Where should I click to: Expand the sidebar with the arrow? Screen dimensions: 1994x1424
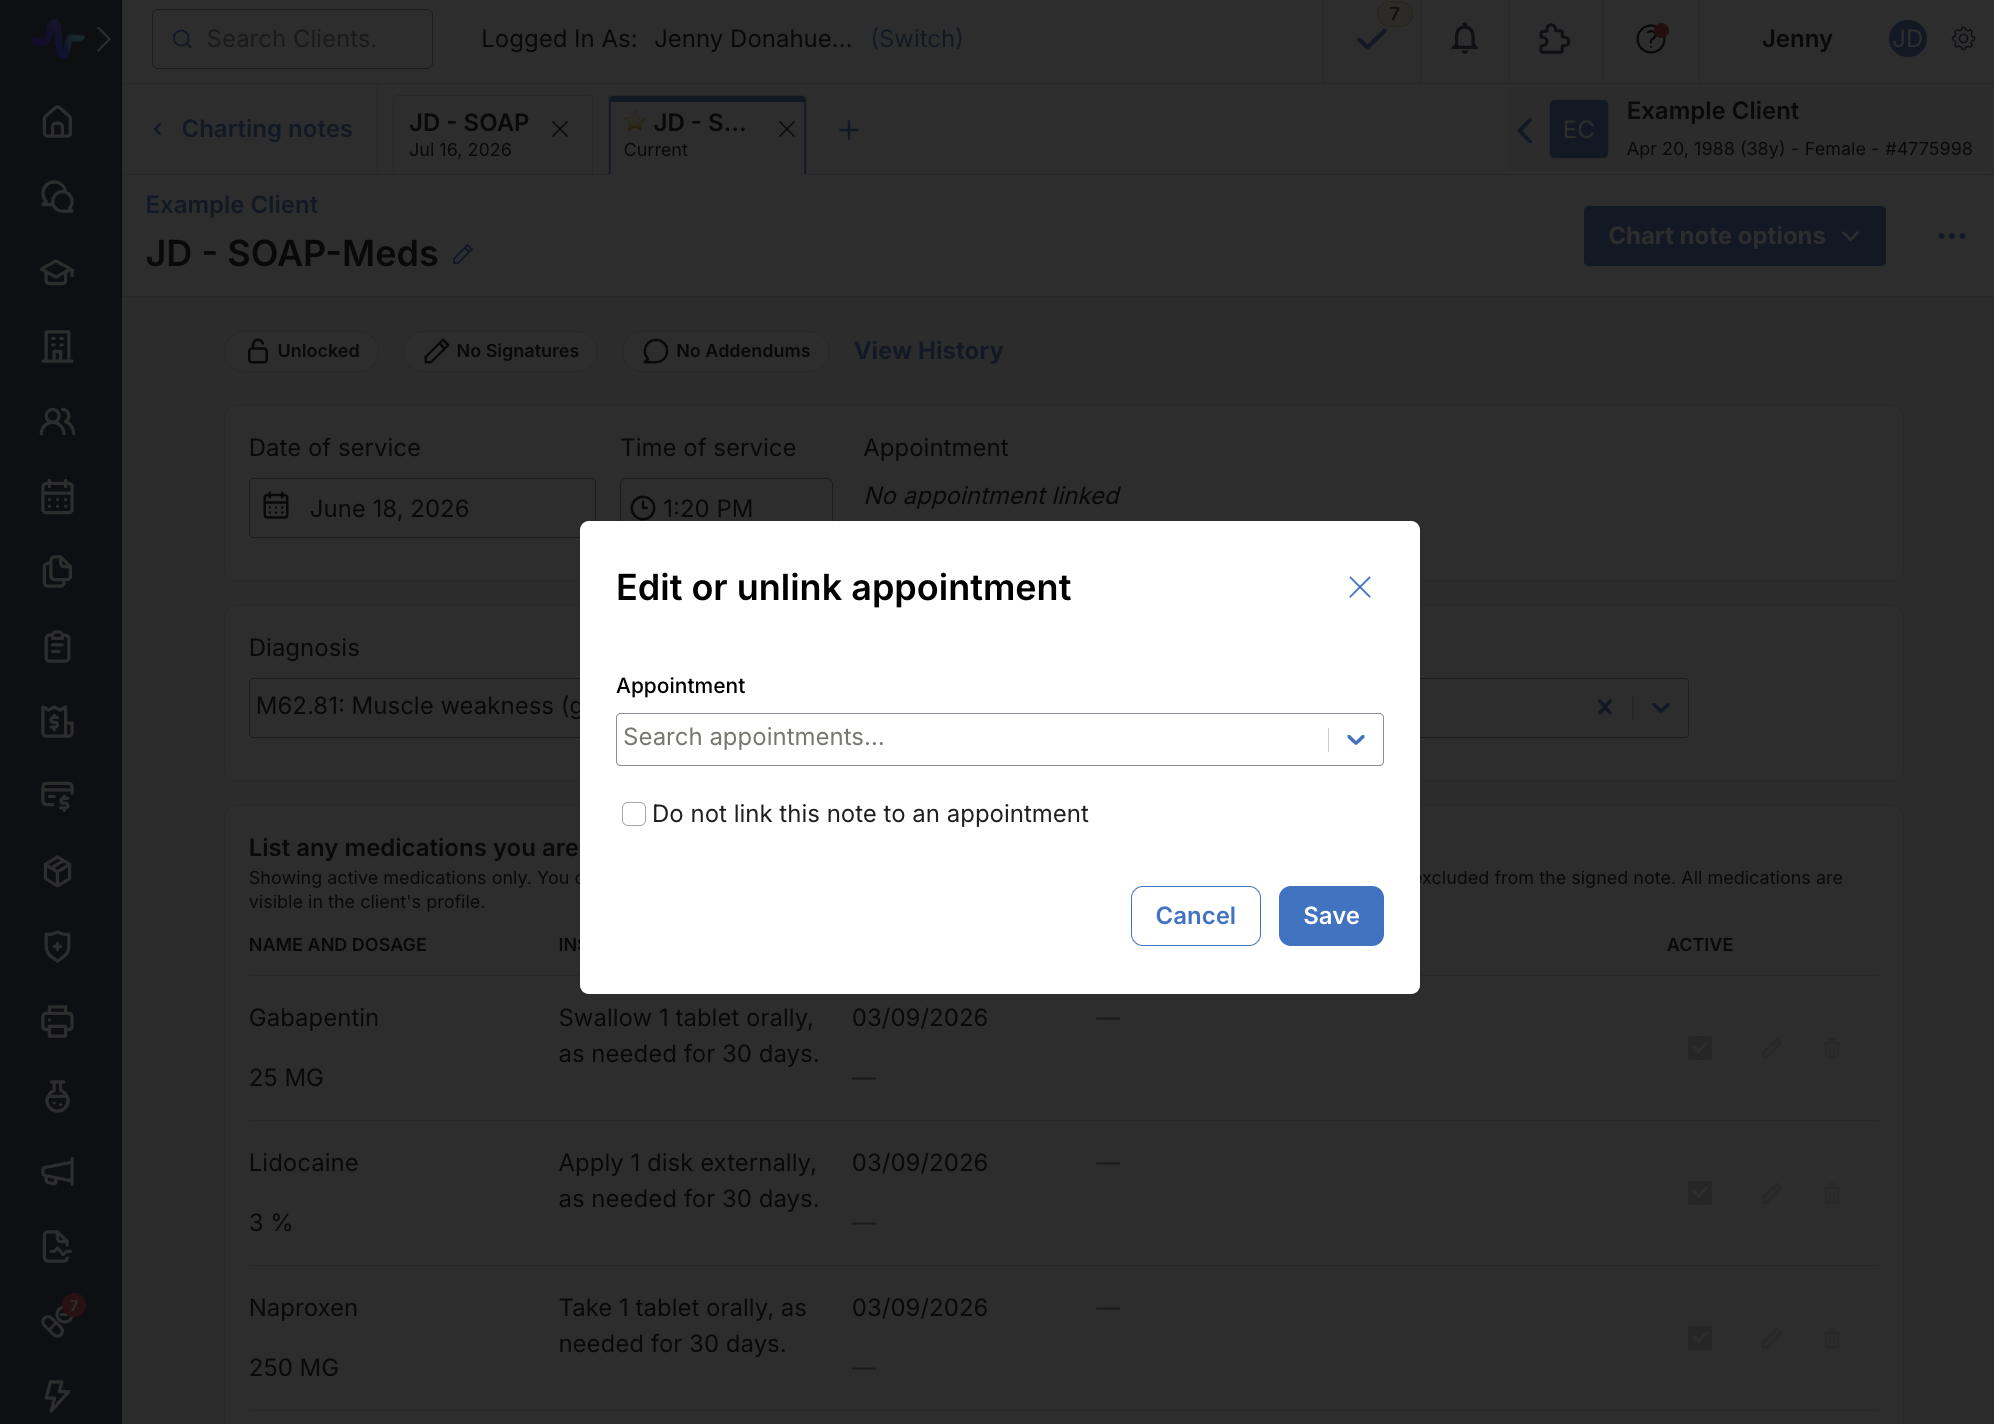point(103,39)
